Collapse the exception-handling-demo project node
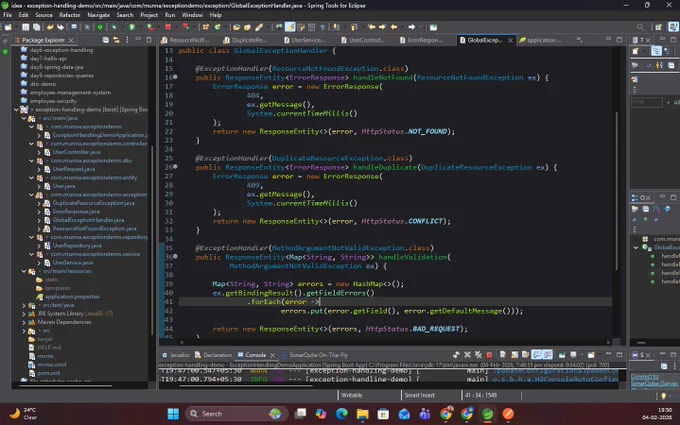The image size is (680, 425). pos(16,110)
